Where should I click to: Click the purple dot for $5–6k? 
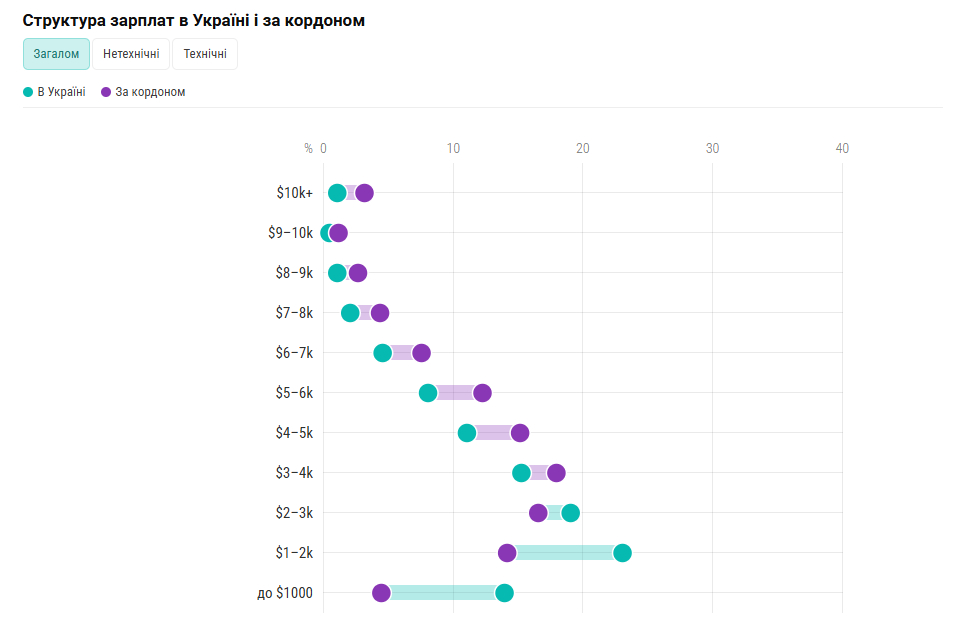point(482,393)
